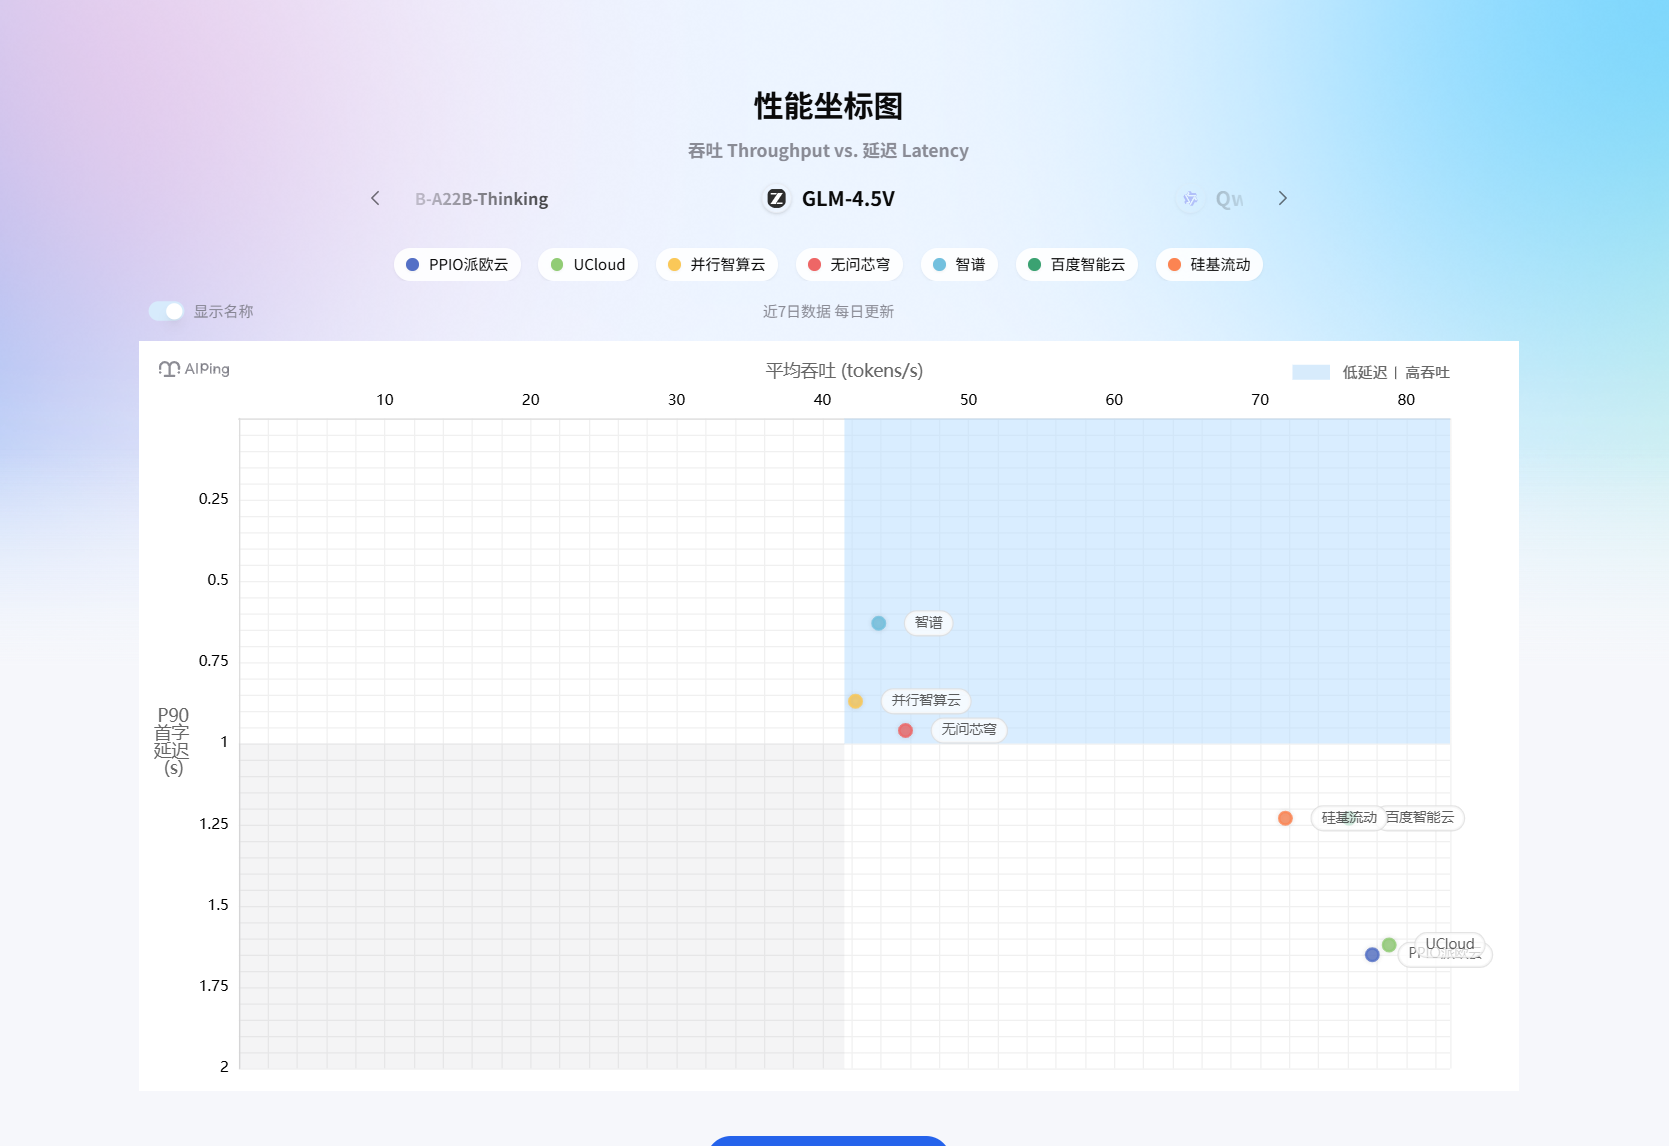Toggle 并行智算云 legend filter

click(x=716, y=264)
